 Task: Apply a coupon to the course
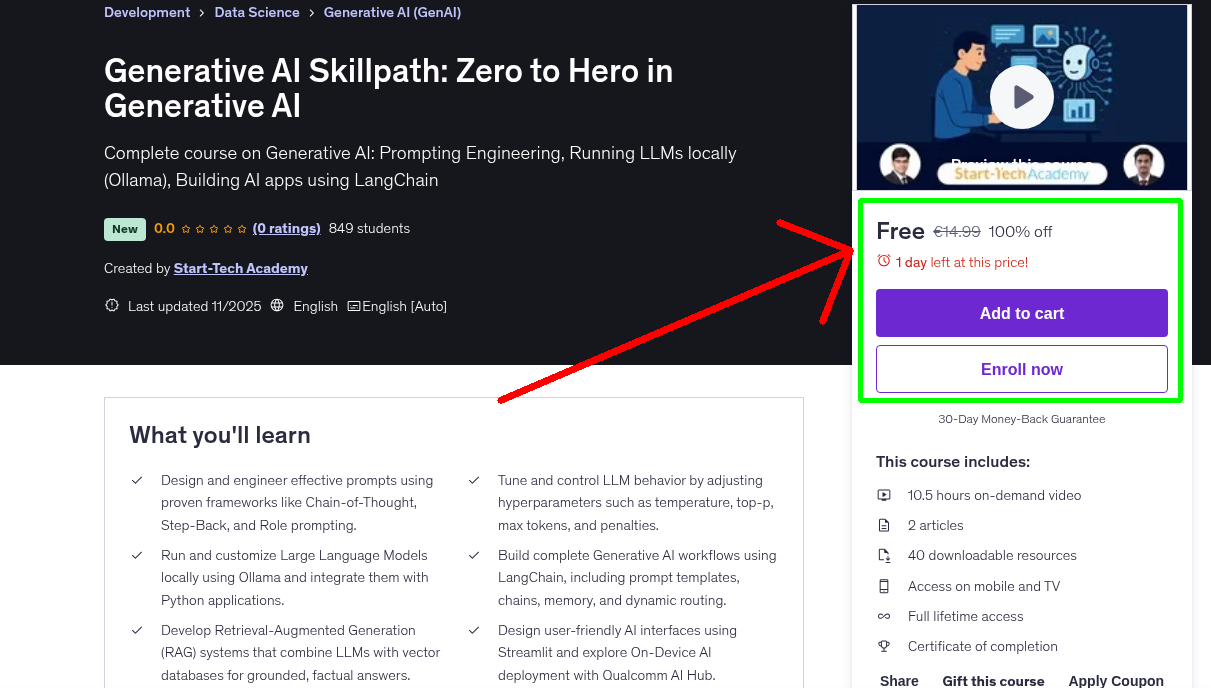(x=1116, y=680)
